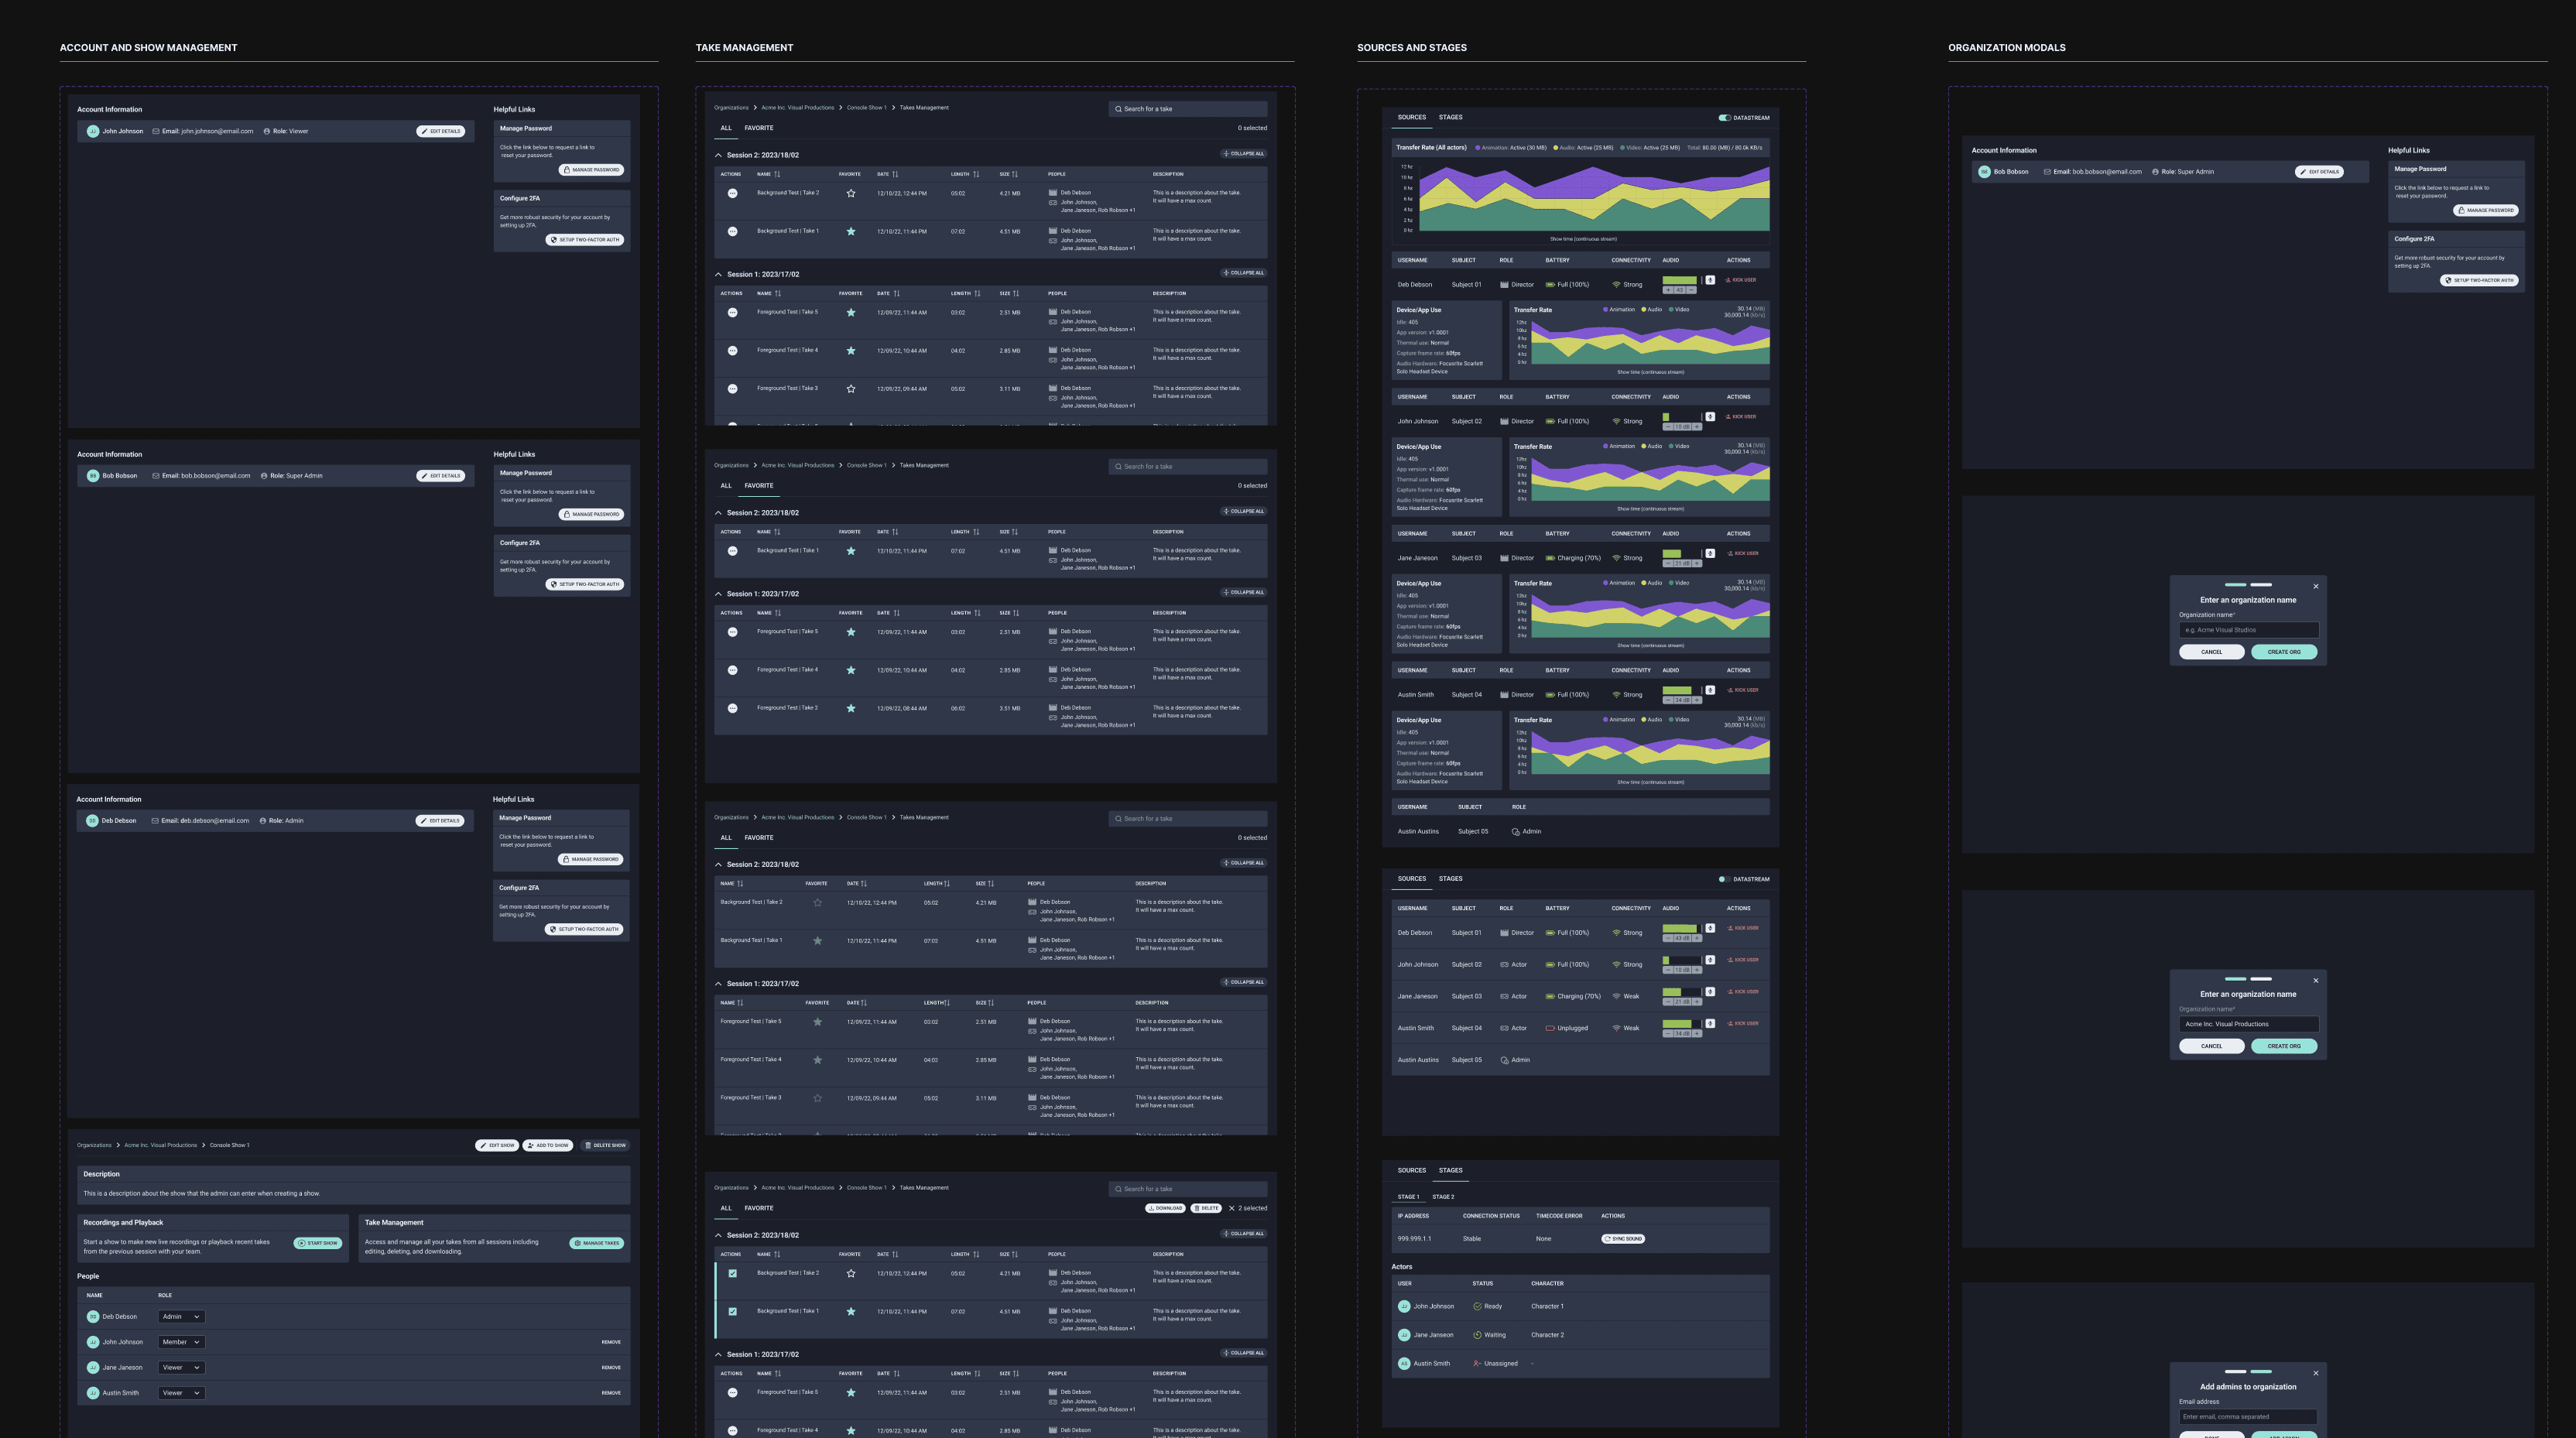This screenshot has height=1438, width=2576.
Task: Mute microphone for Austin Smith's Unplugged row
Action: click(1710, 1023)
